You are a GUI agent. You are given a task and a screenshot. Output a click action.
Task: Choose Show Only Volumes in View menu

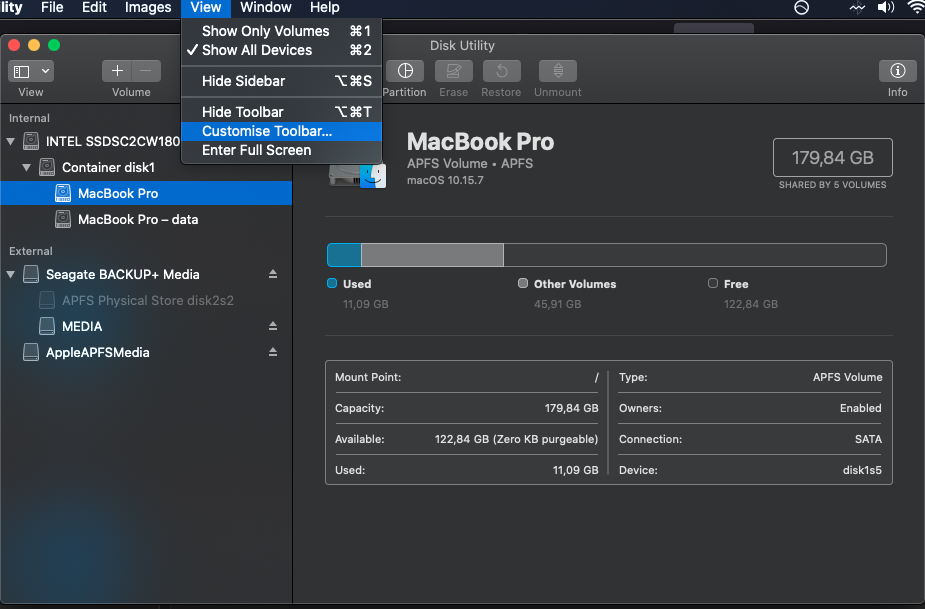282,31
